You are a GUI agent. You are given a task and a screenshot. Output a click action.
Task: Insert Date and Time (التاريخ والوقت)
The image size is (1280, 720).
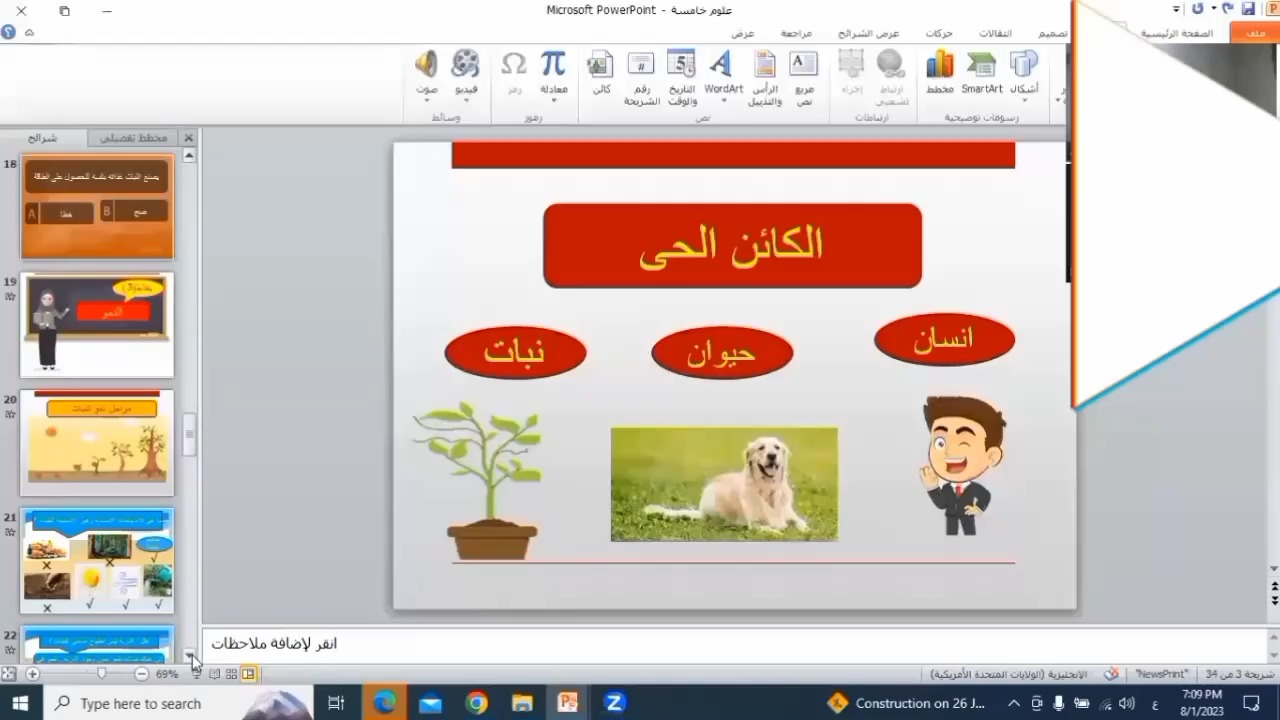pos(681,75)
